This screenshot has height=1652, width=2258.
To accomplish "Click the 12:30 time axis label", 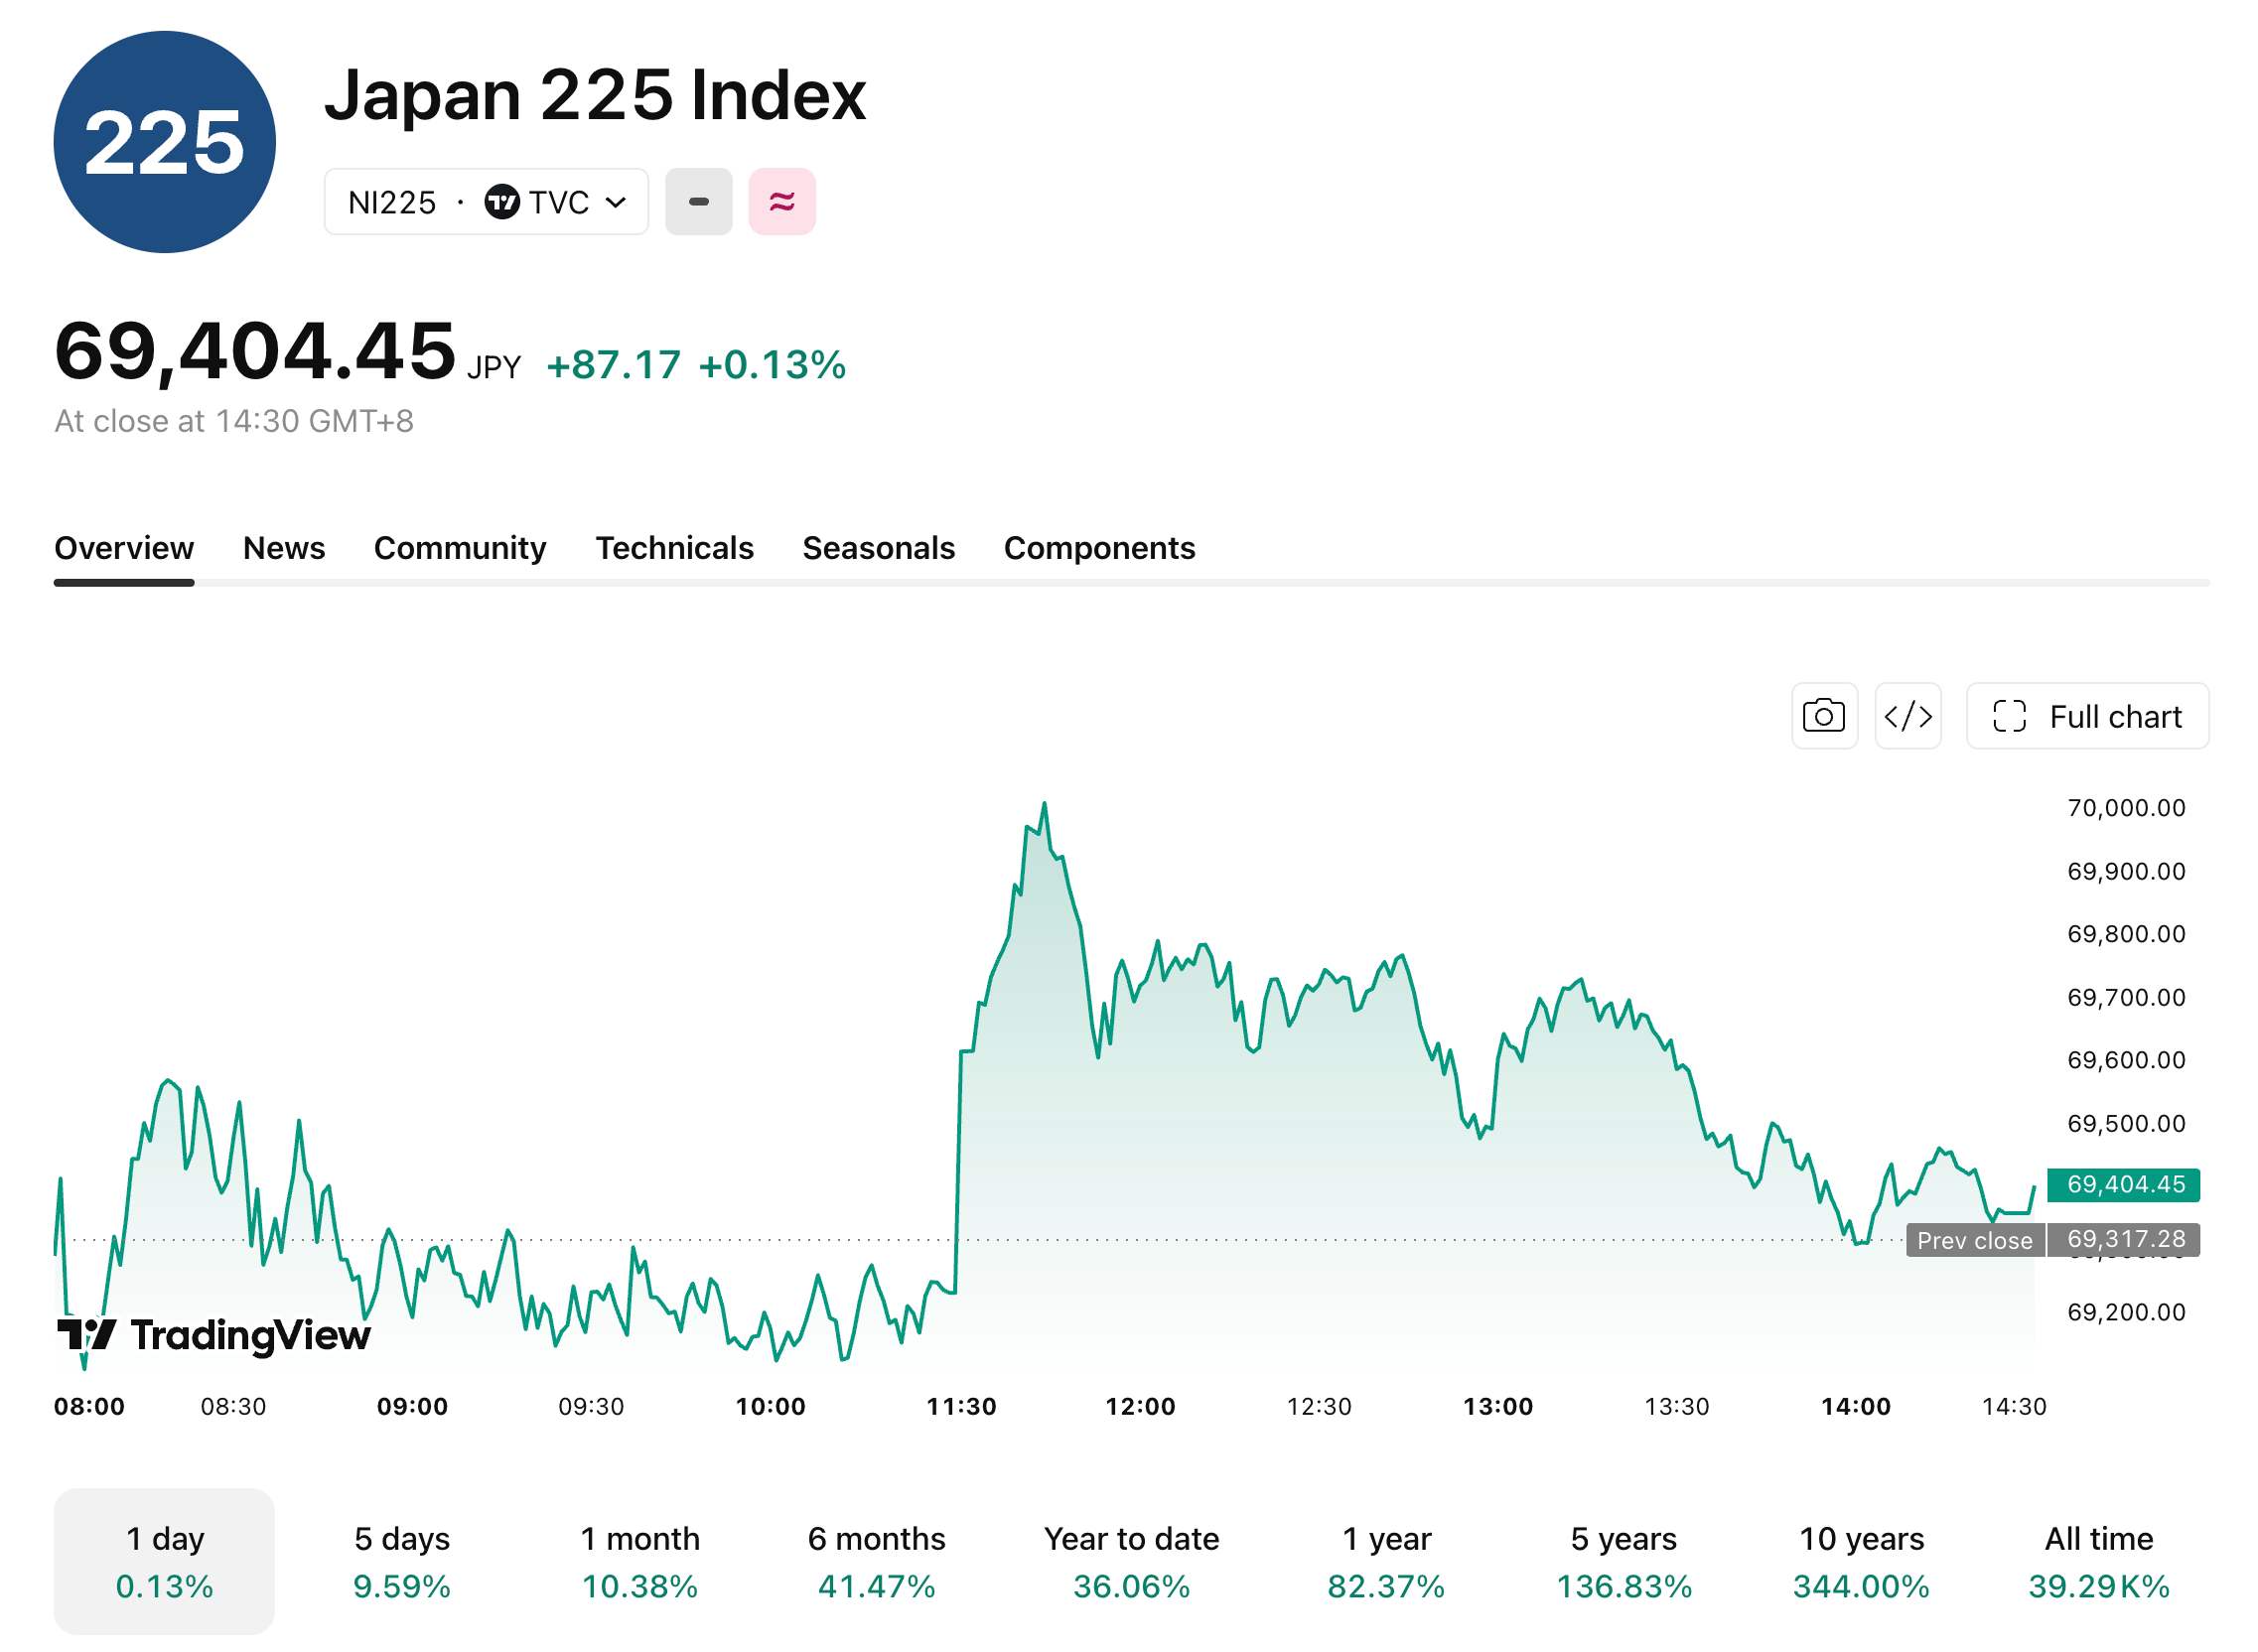I will (1319, 1407).
